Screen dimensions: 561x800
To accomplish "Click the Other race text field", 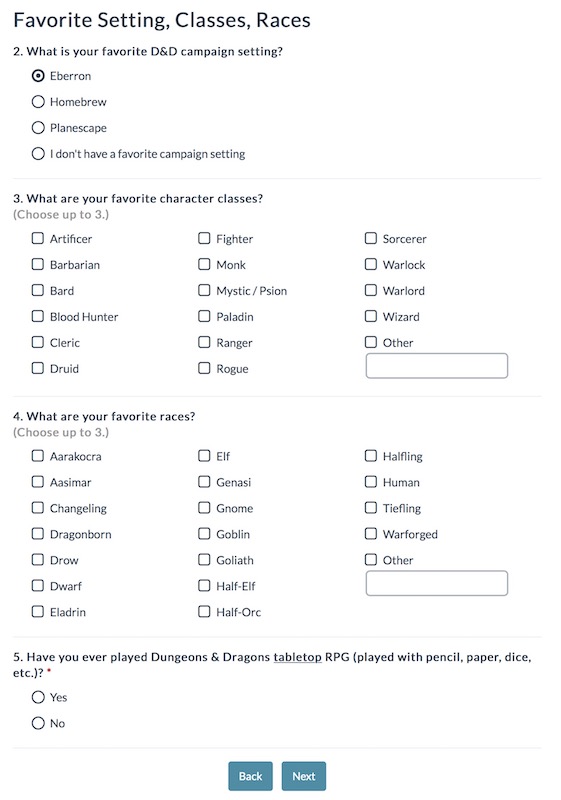I will click(x=437, y=583).
